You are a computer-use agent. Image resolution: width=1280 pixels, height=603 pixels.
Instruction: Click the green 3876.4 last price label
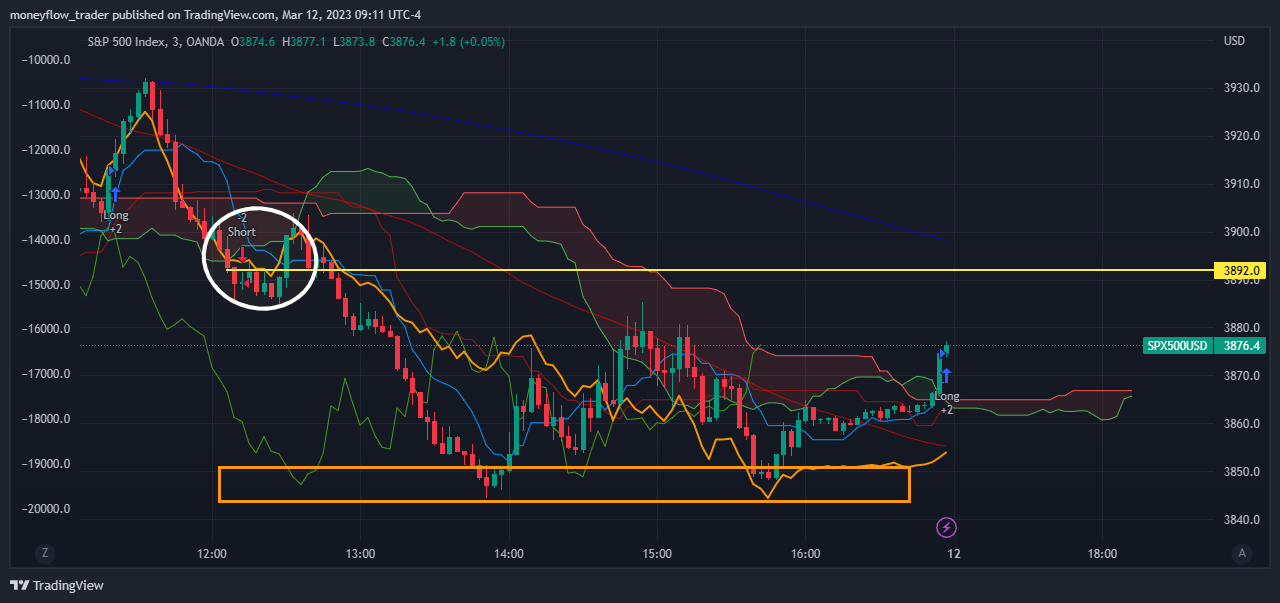pos(1240,346)
